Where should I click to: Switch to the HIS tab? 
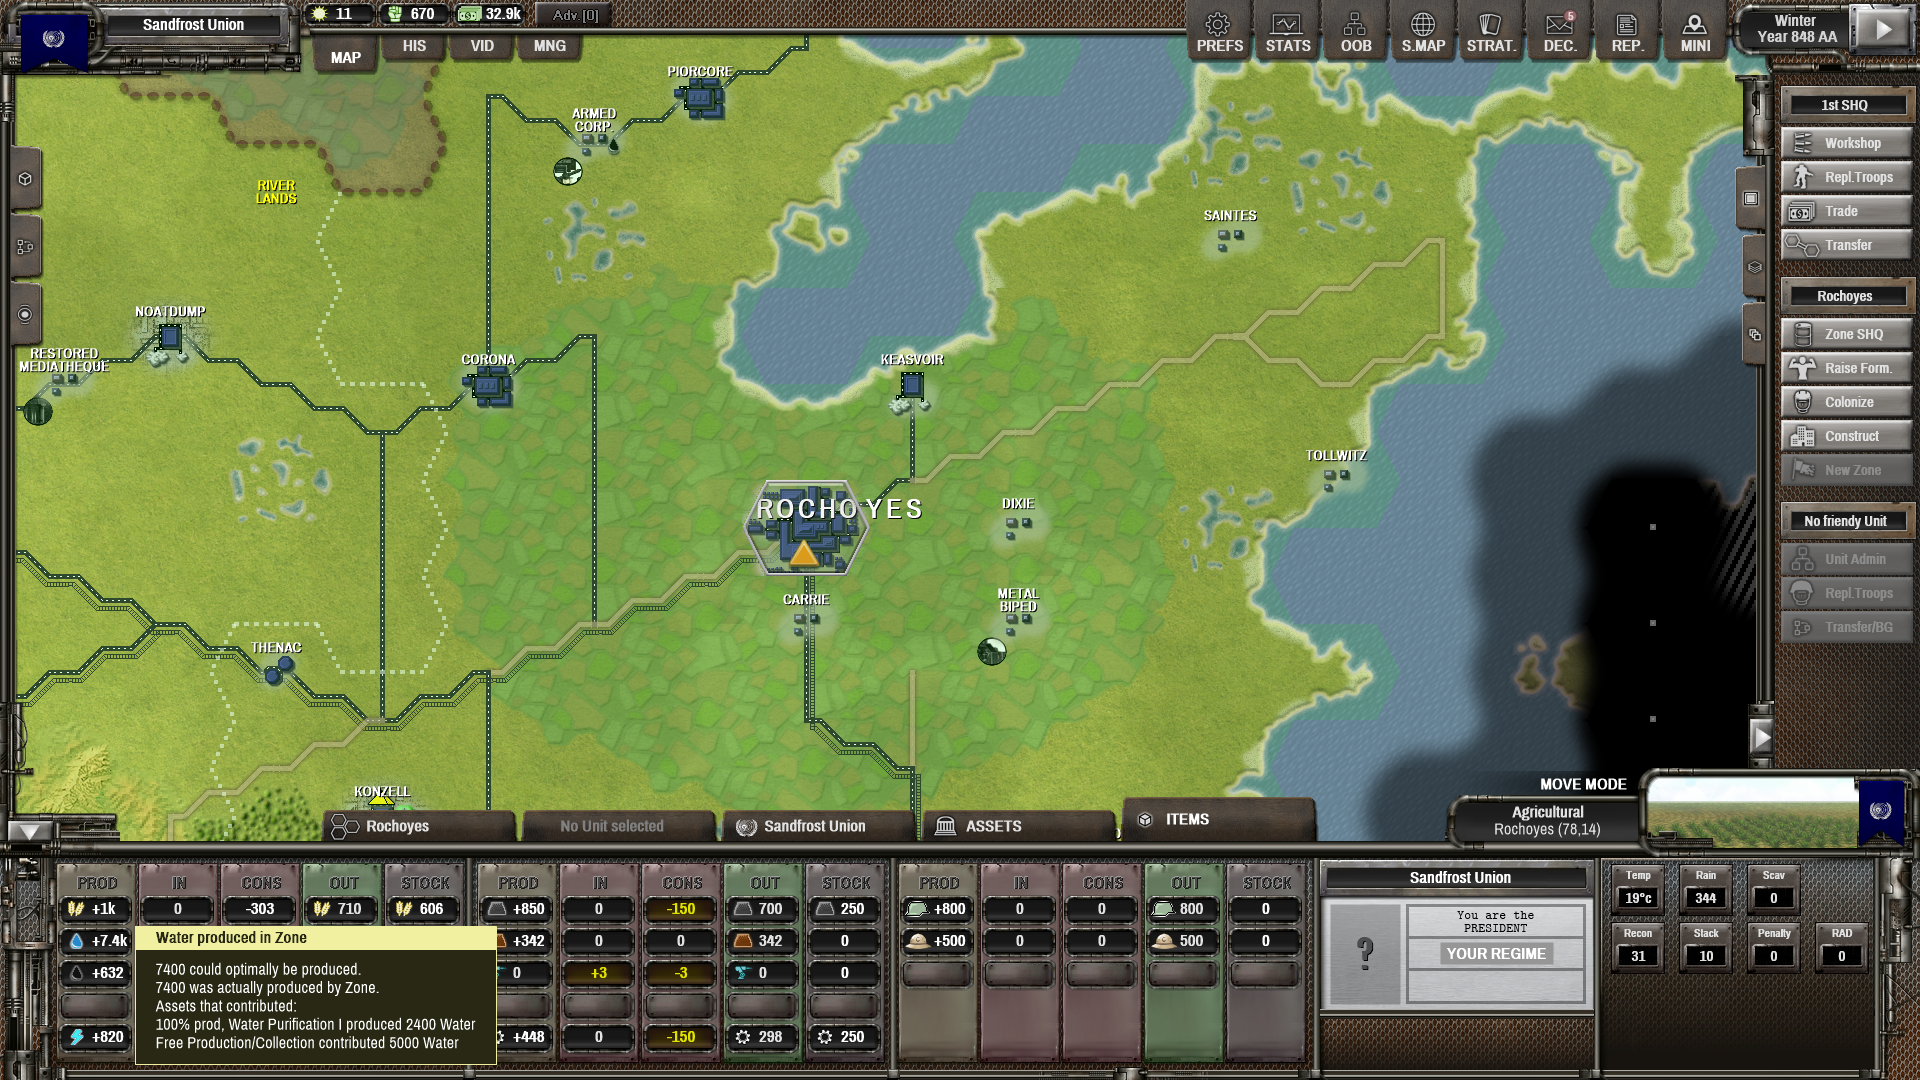414,46
